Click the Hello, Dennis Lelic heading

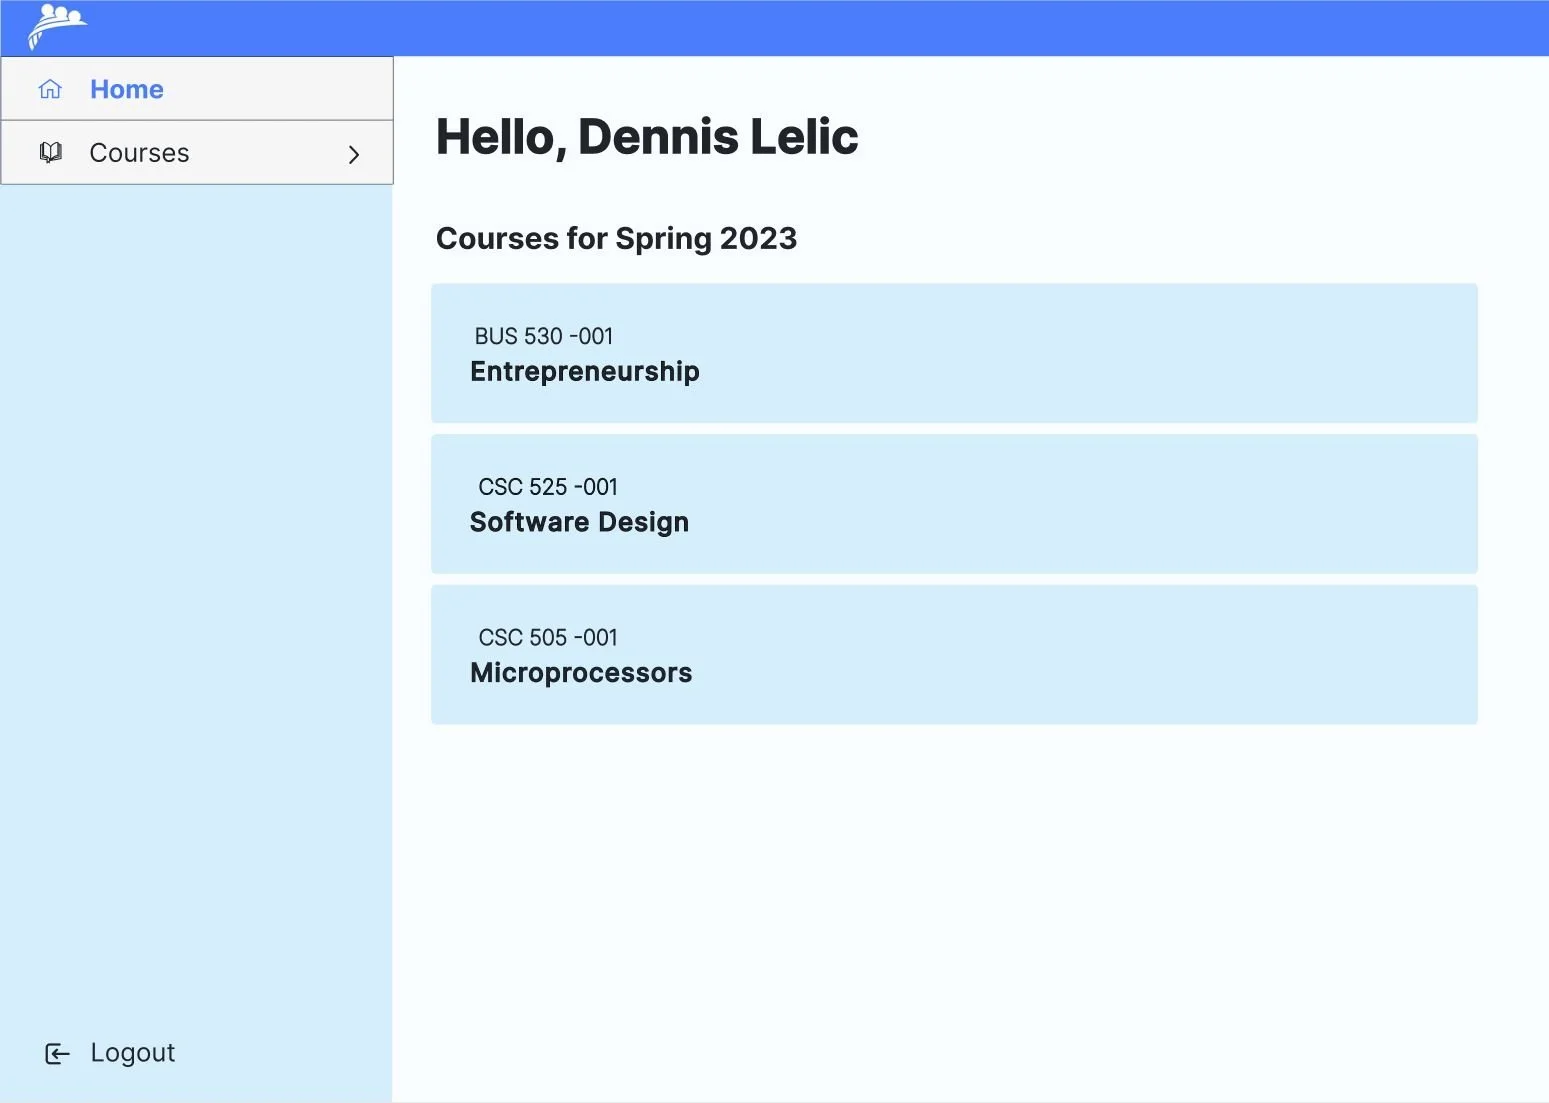tap(646, 137)
